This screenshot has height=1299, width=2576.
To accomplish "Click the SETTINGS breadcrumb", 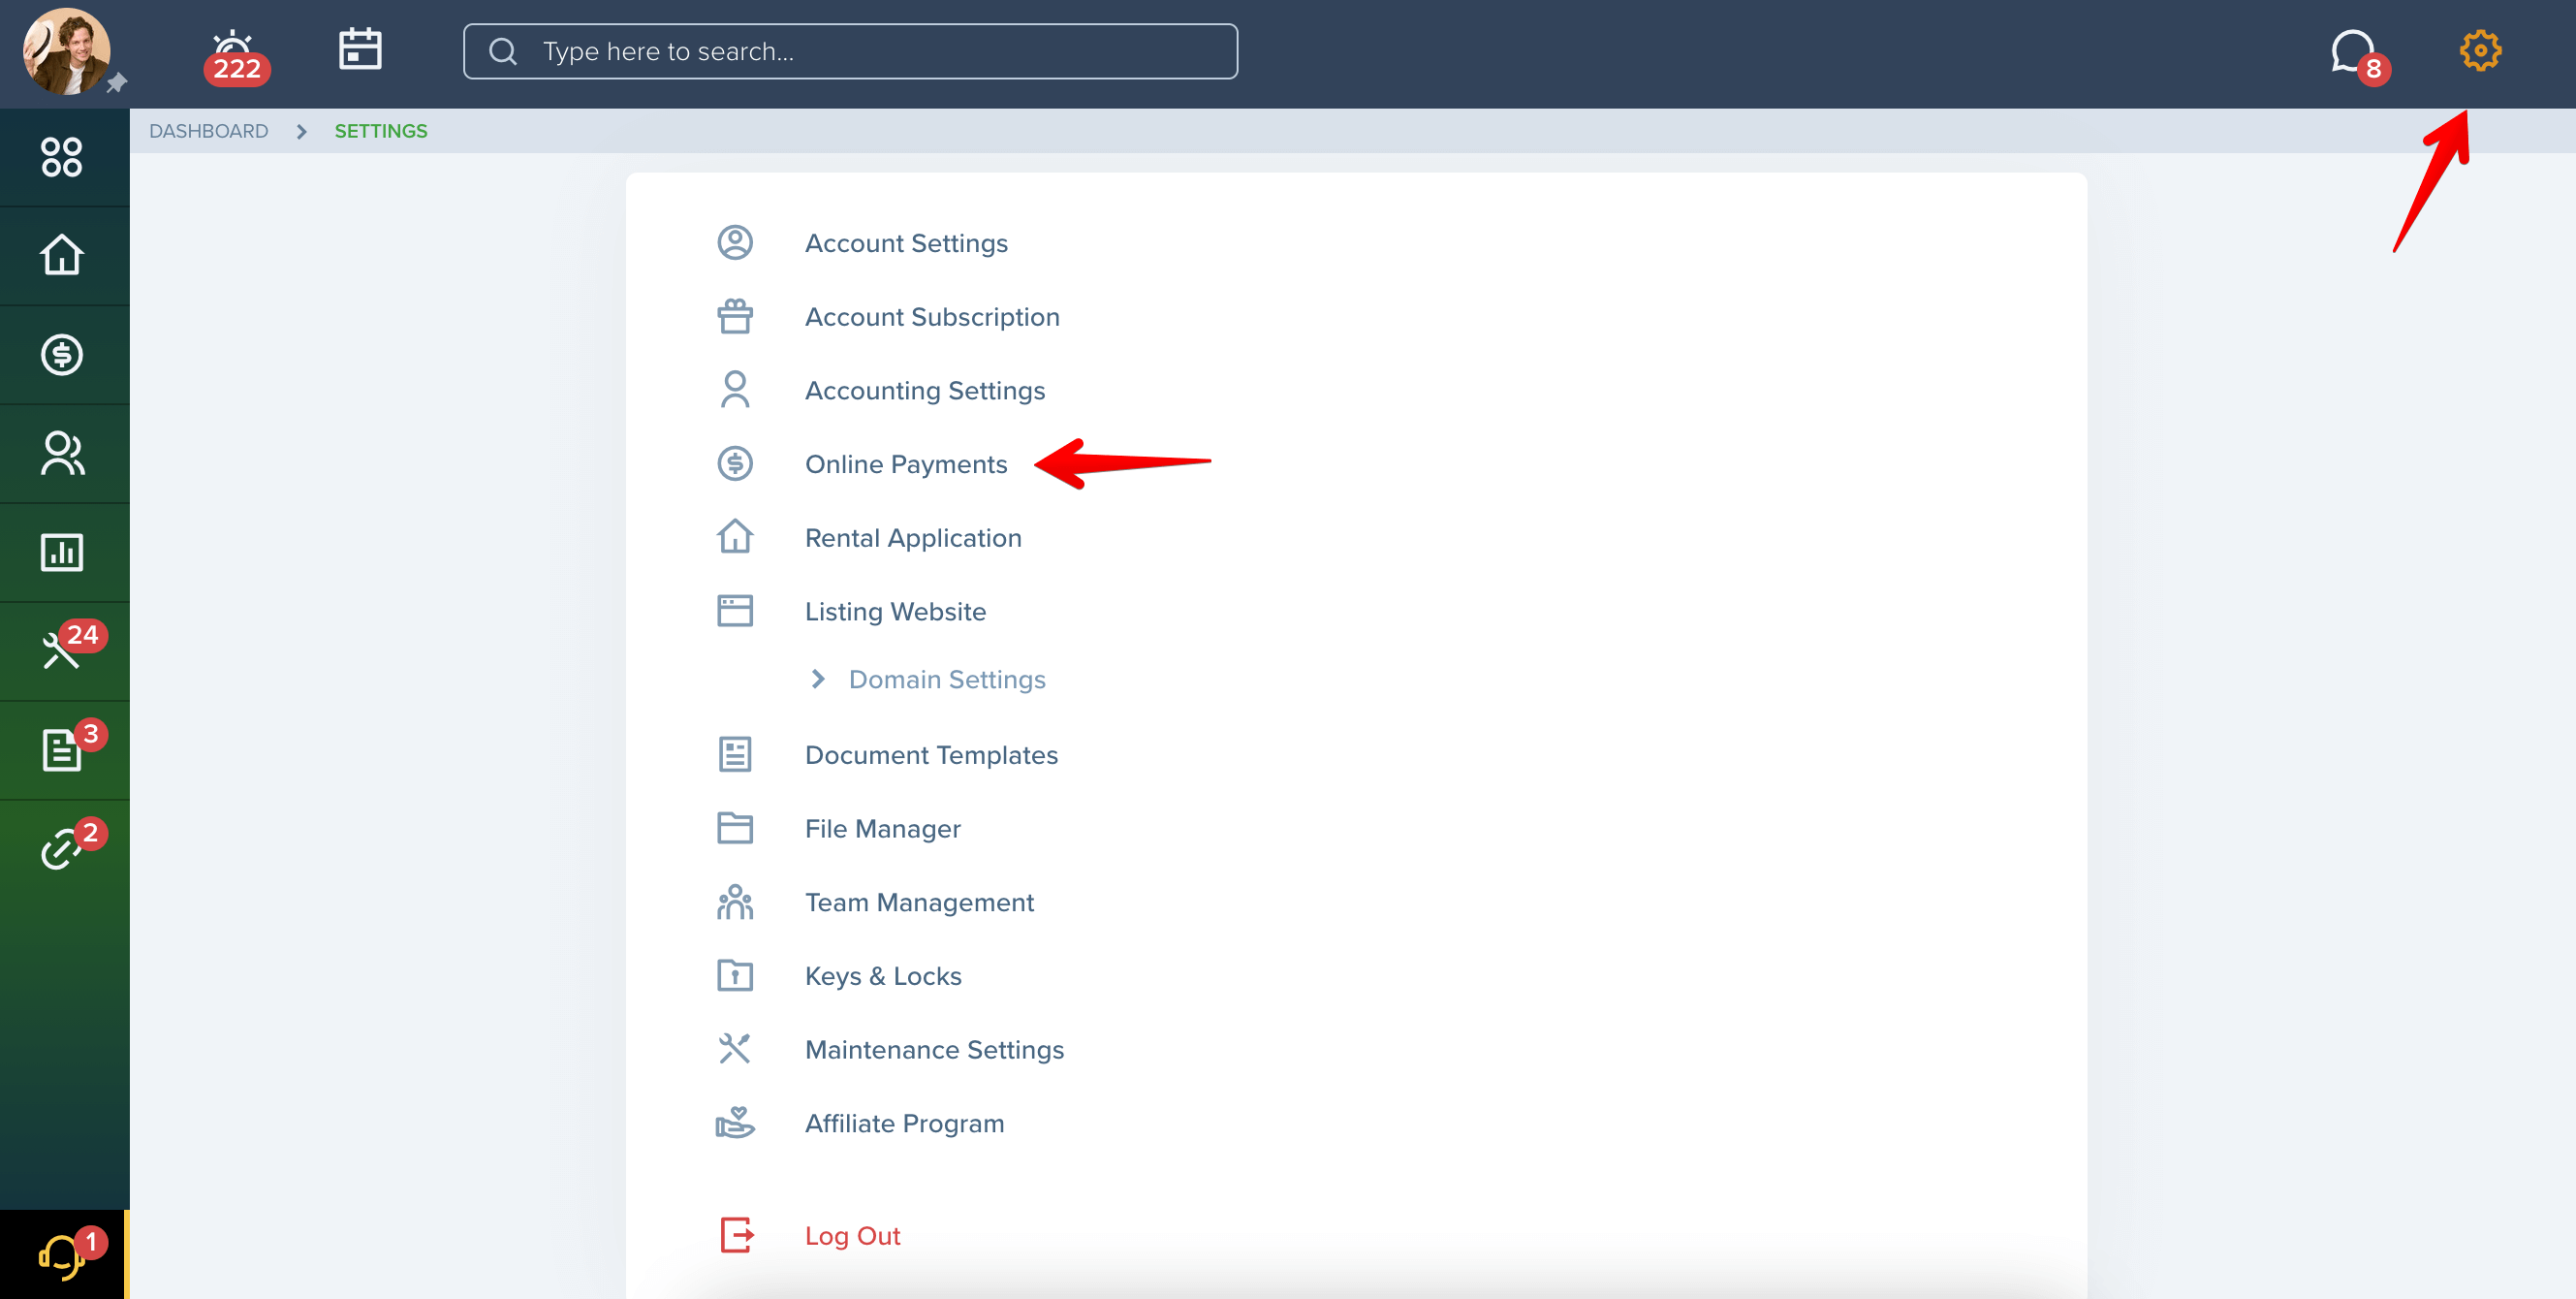I will pyautogui.click(x=380, y=131).
